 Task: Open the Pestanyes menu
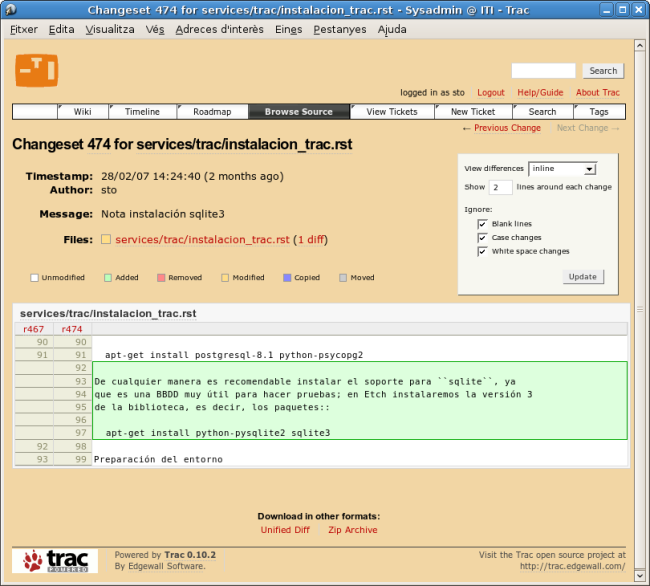tap(340, 29)
